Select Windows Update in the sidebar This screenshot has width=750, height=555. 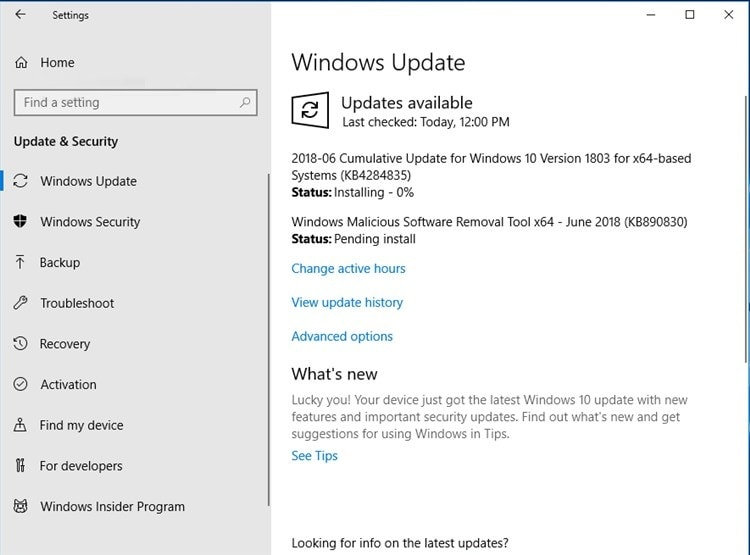tap(88, 181)
